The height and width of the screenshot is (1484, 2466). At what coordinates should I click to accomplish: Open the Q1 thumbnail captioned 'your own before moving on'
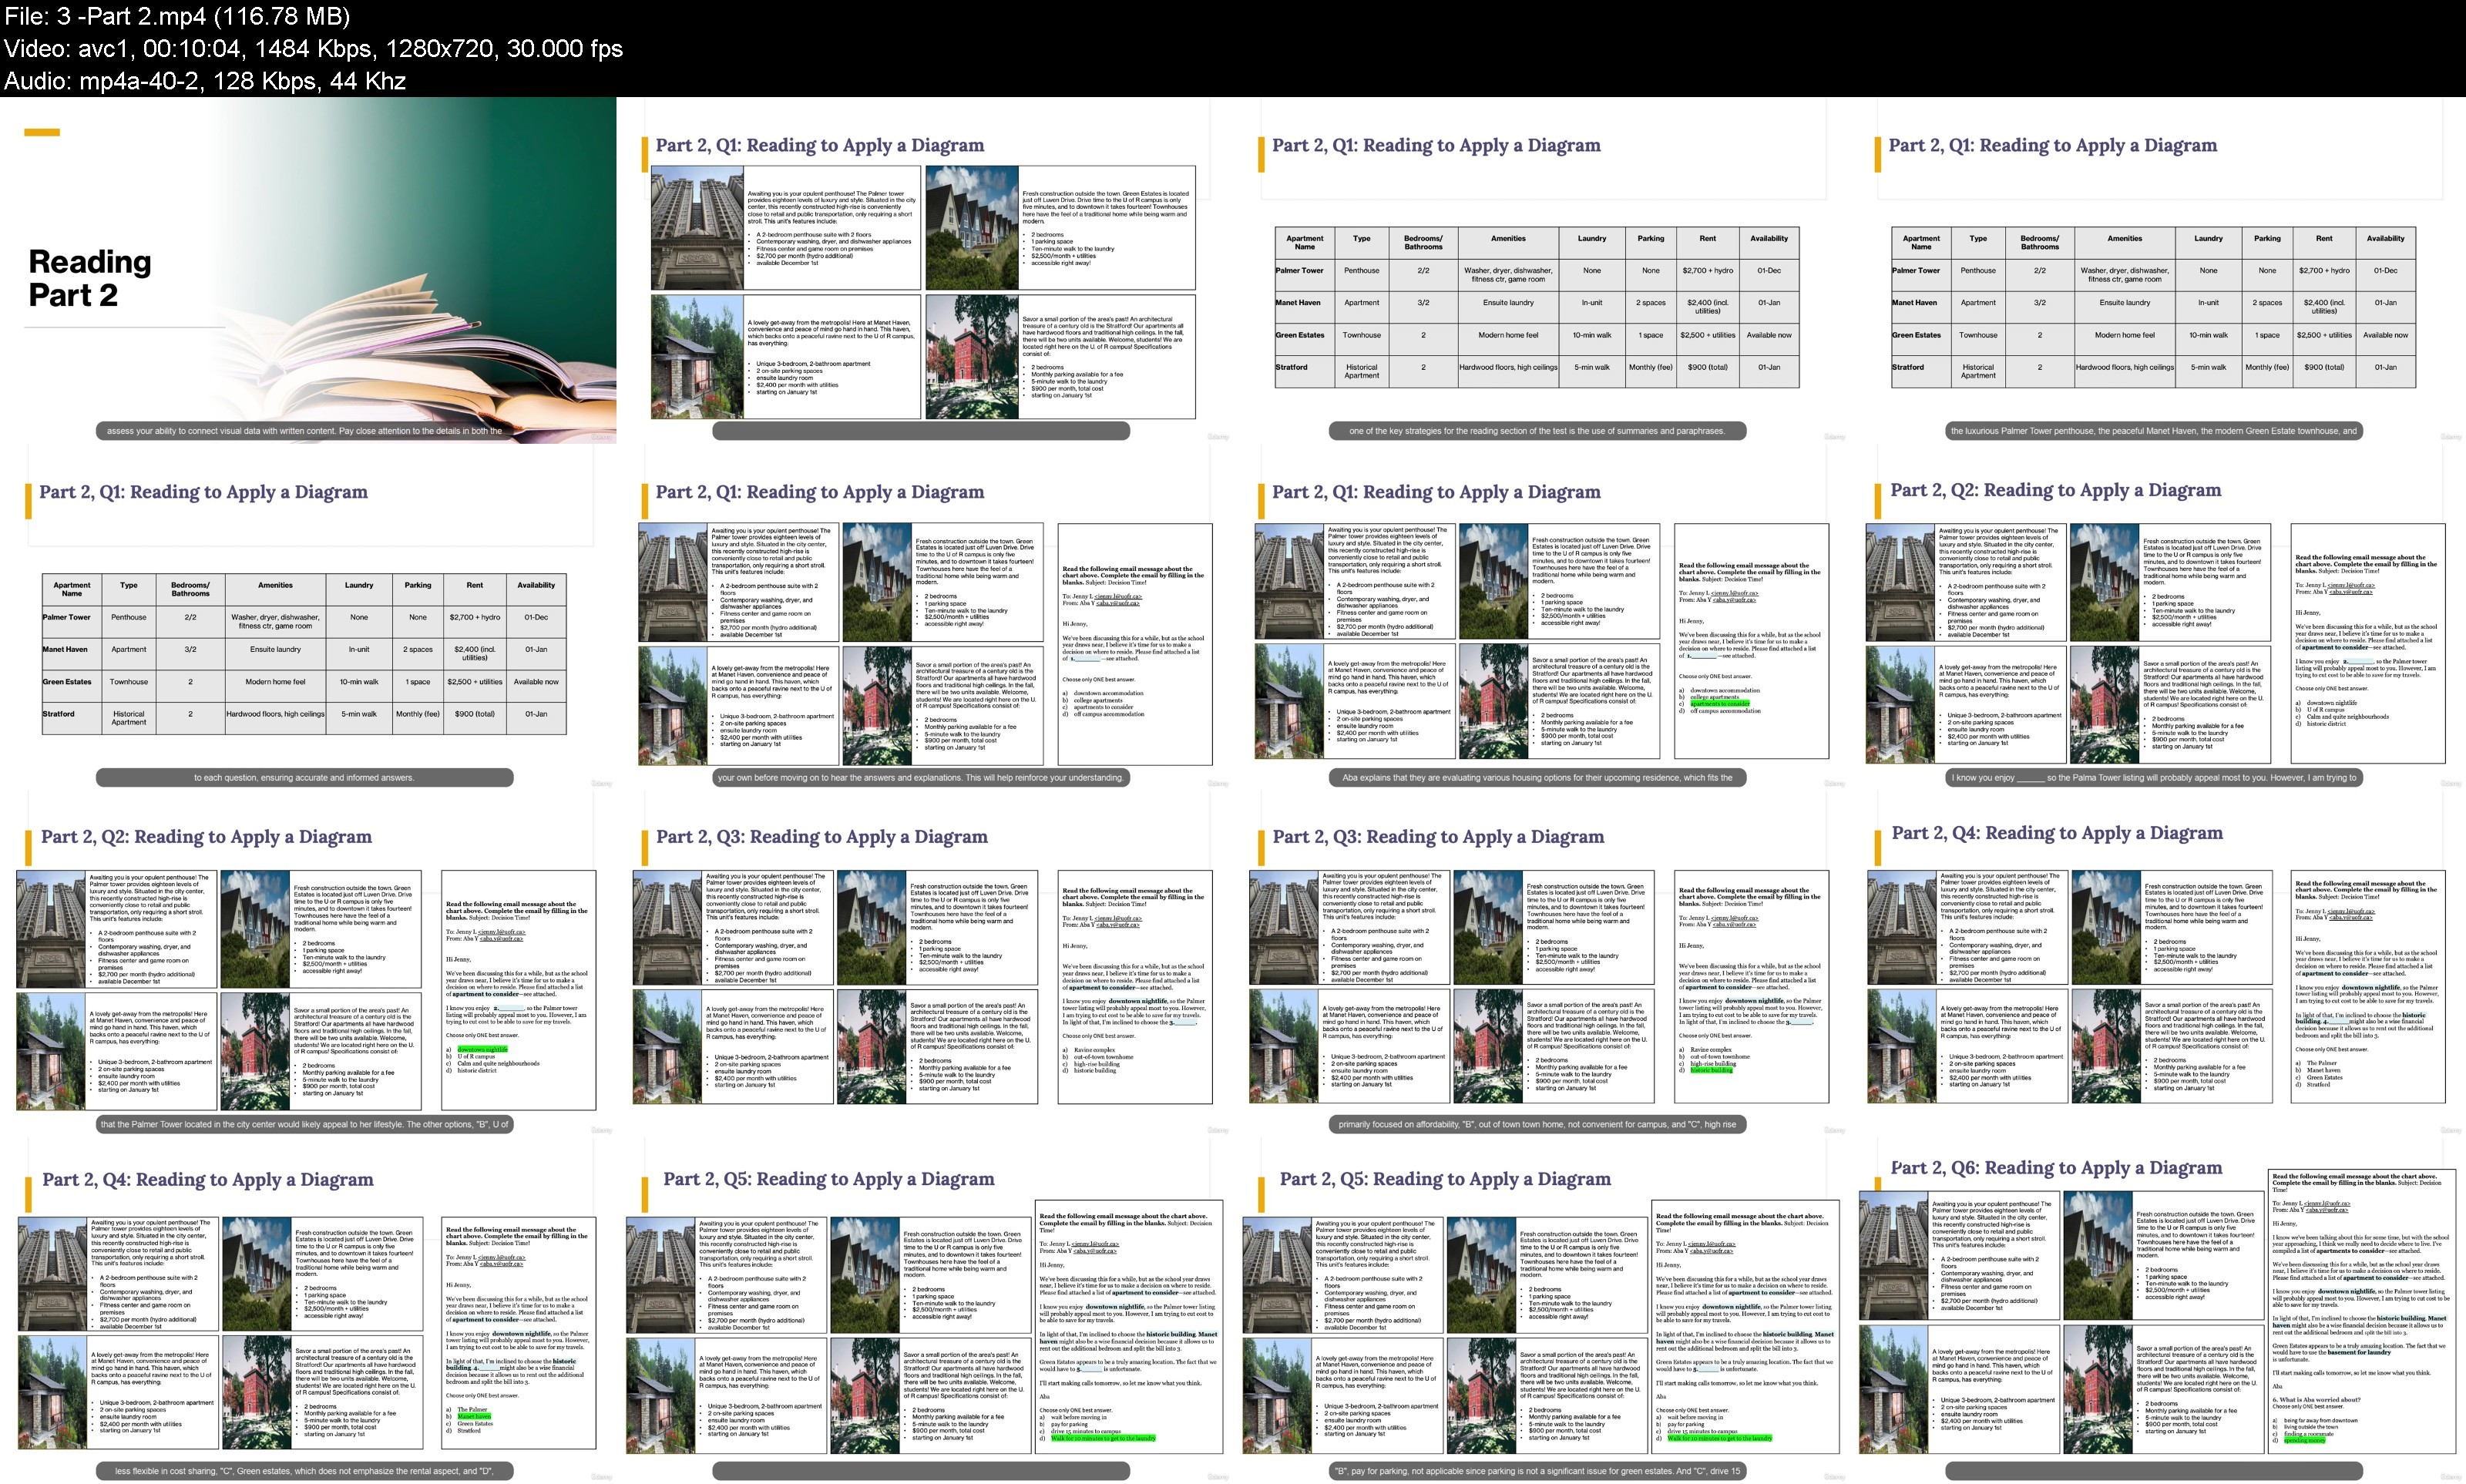925,617
